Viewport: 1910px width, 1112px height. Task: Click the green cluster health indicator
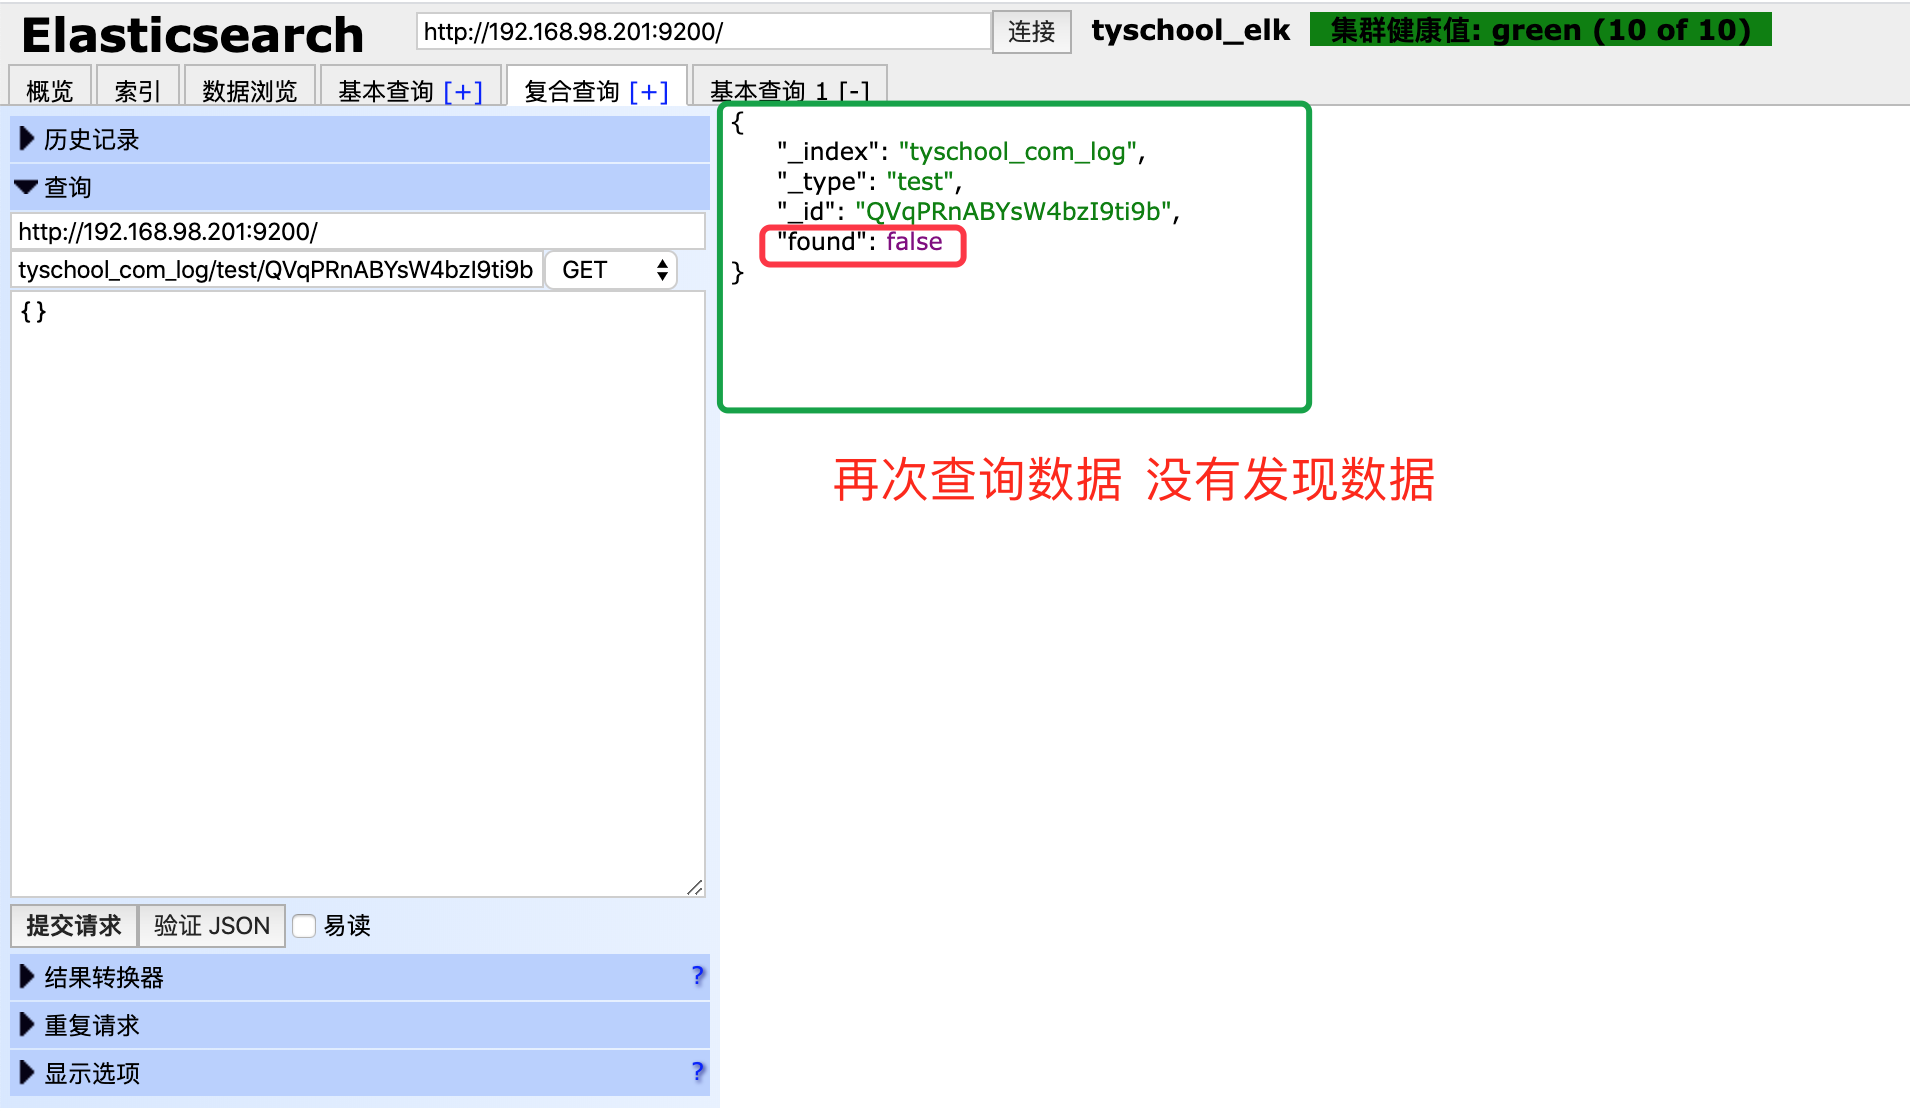pyautogui.click(x=1539, y=29)
